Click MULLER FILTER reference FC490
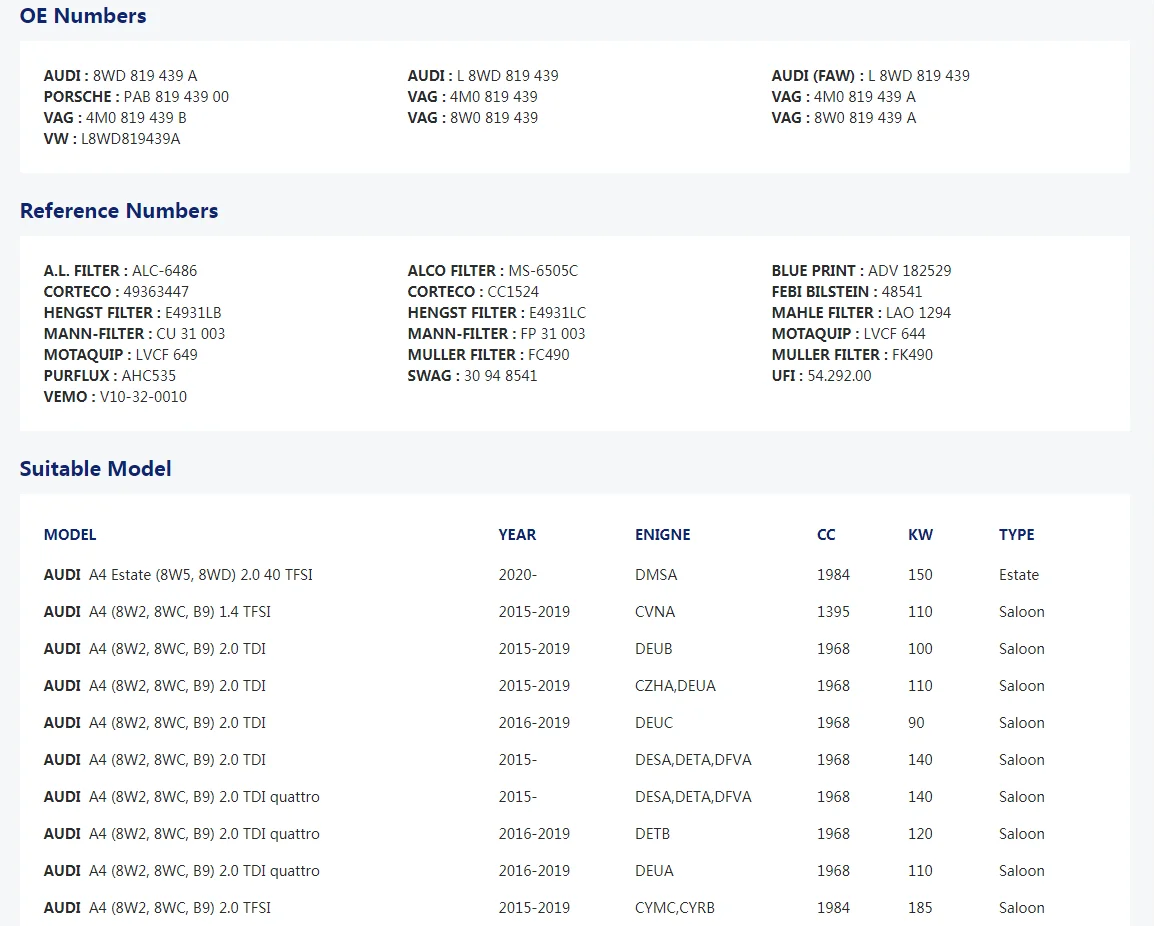Screen dimensions: 1155x926 click(x=488, y=355)
